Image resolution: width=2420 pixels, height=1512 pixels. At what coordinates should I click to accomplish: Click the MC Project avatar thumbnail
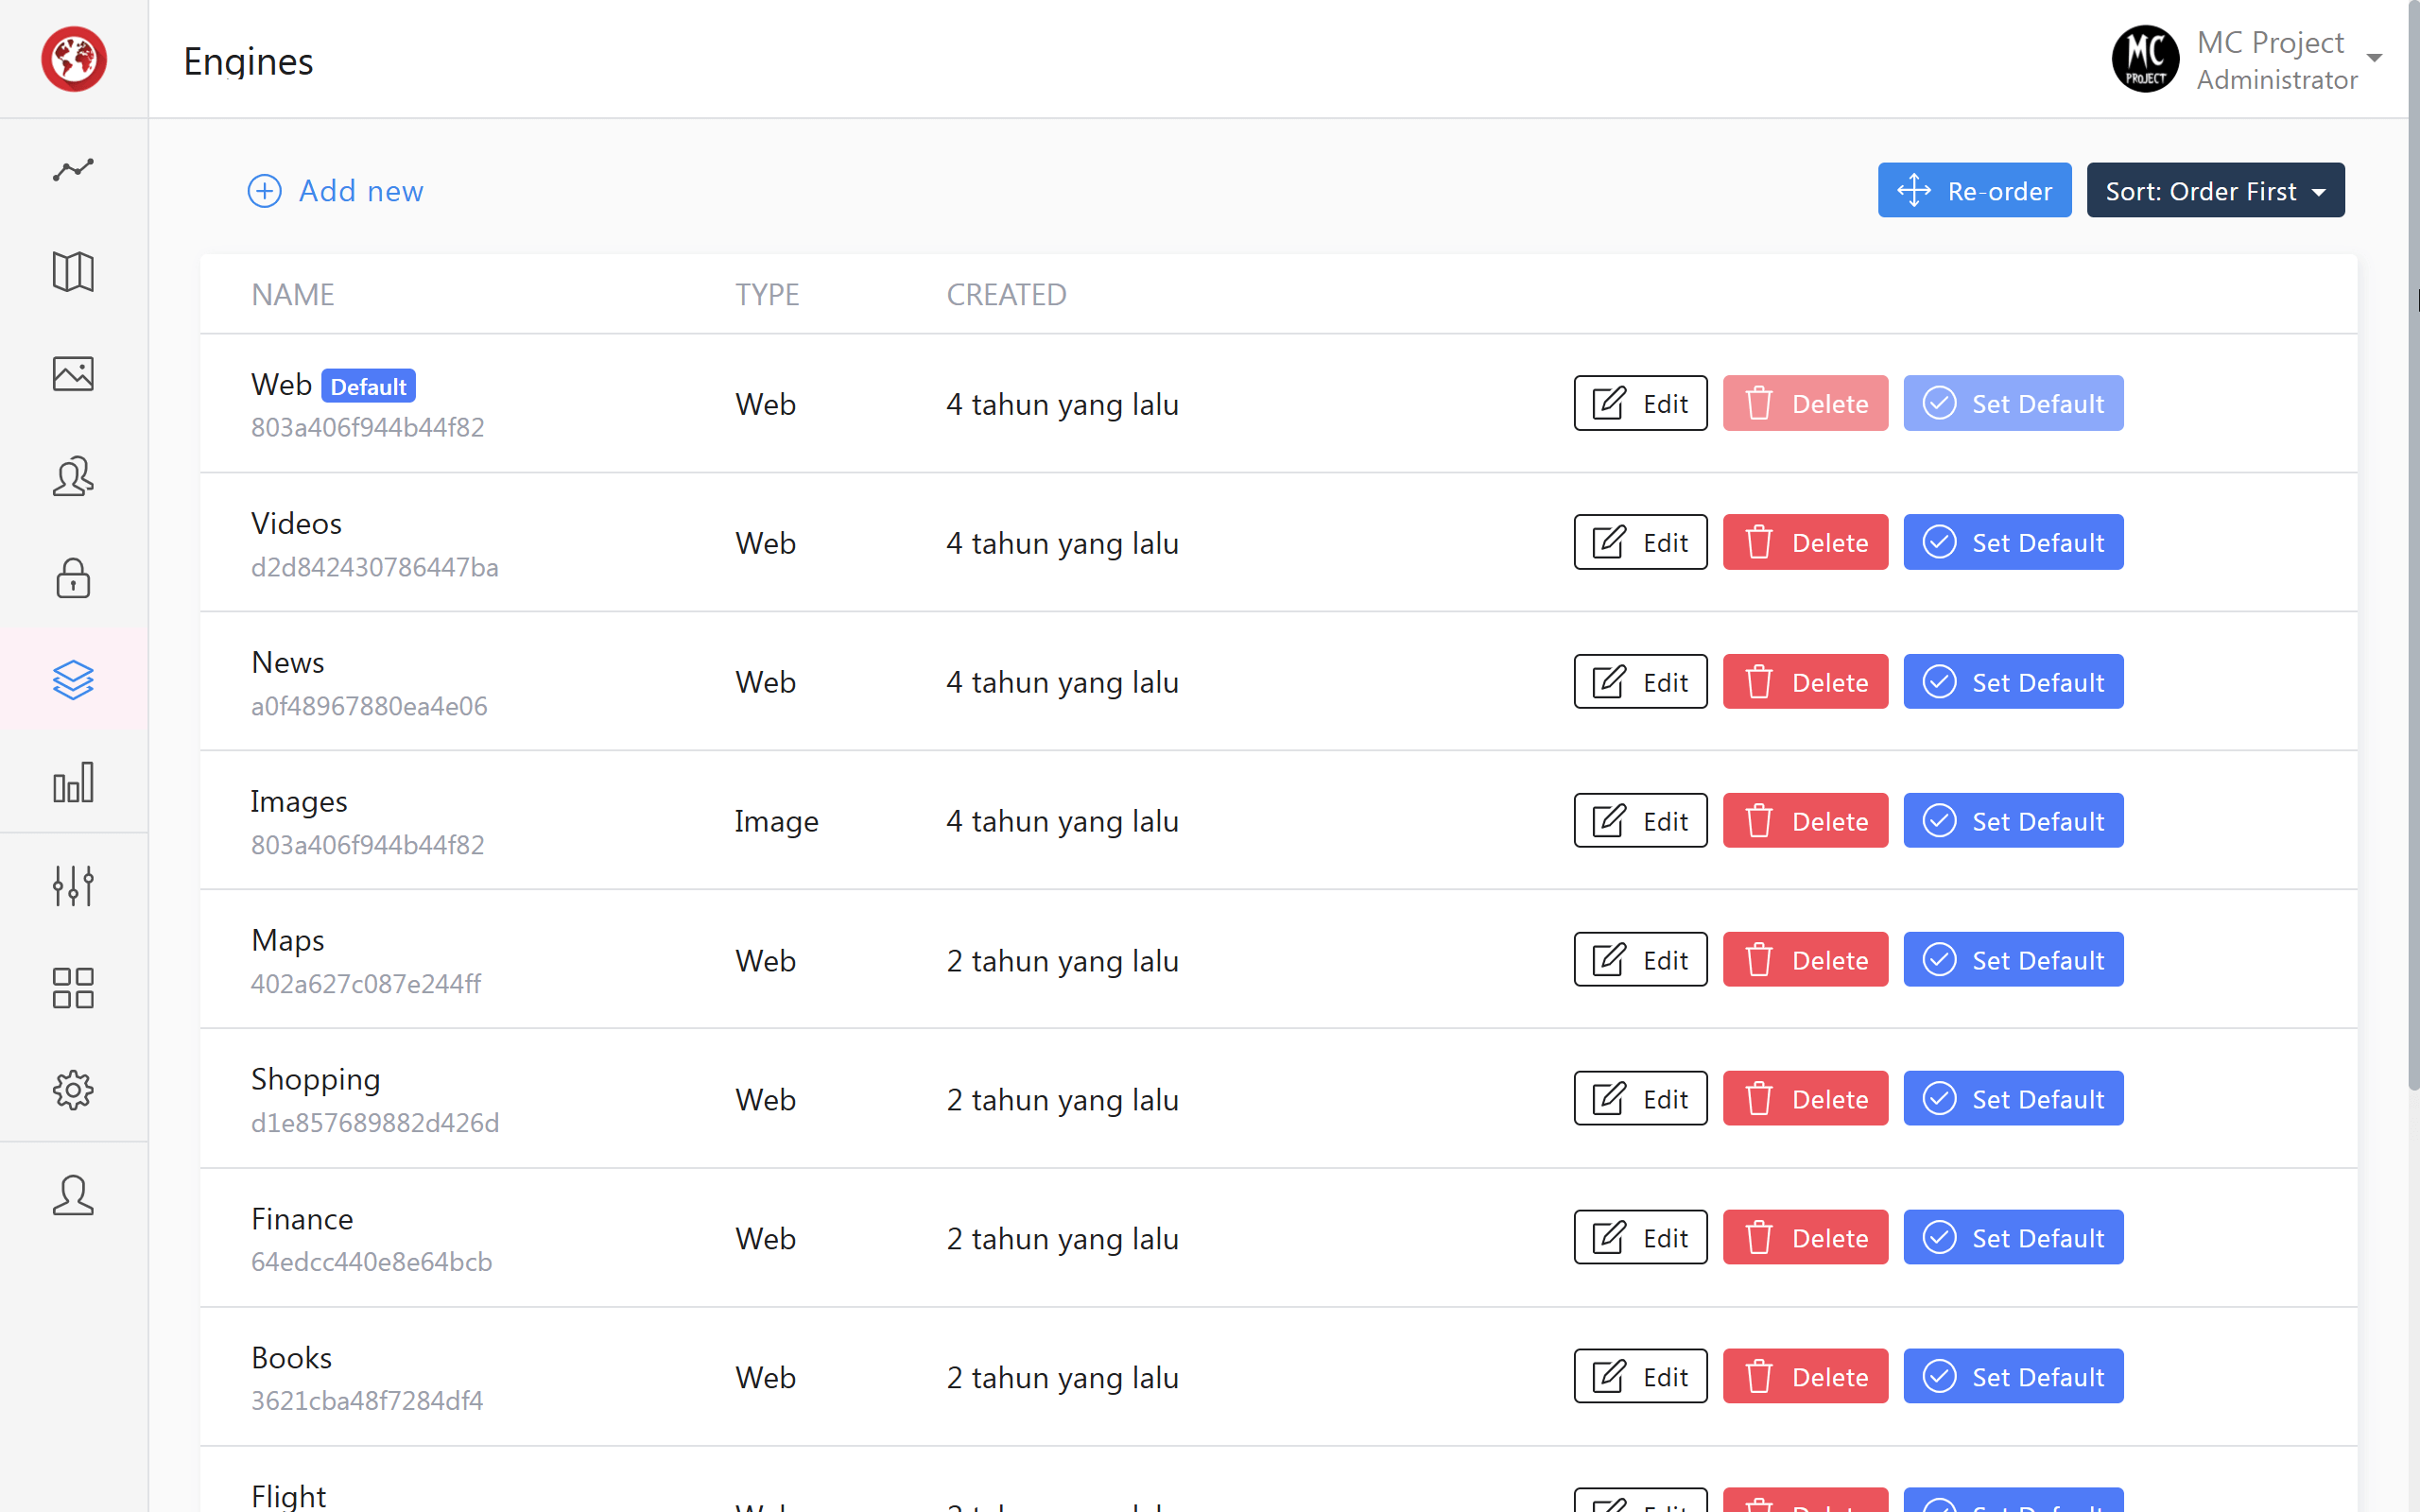(2144, 58)
